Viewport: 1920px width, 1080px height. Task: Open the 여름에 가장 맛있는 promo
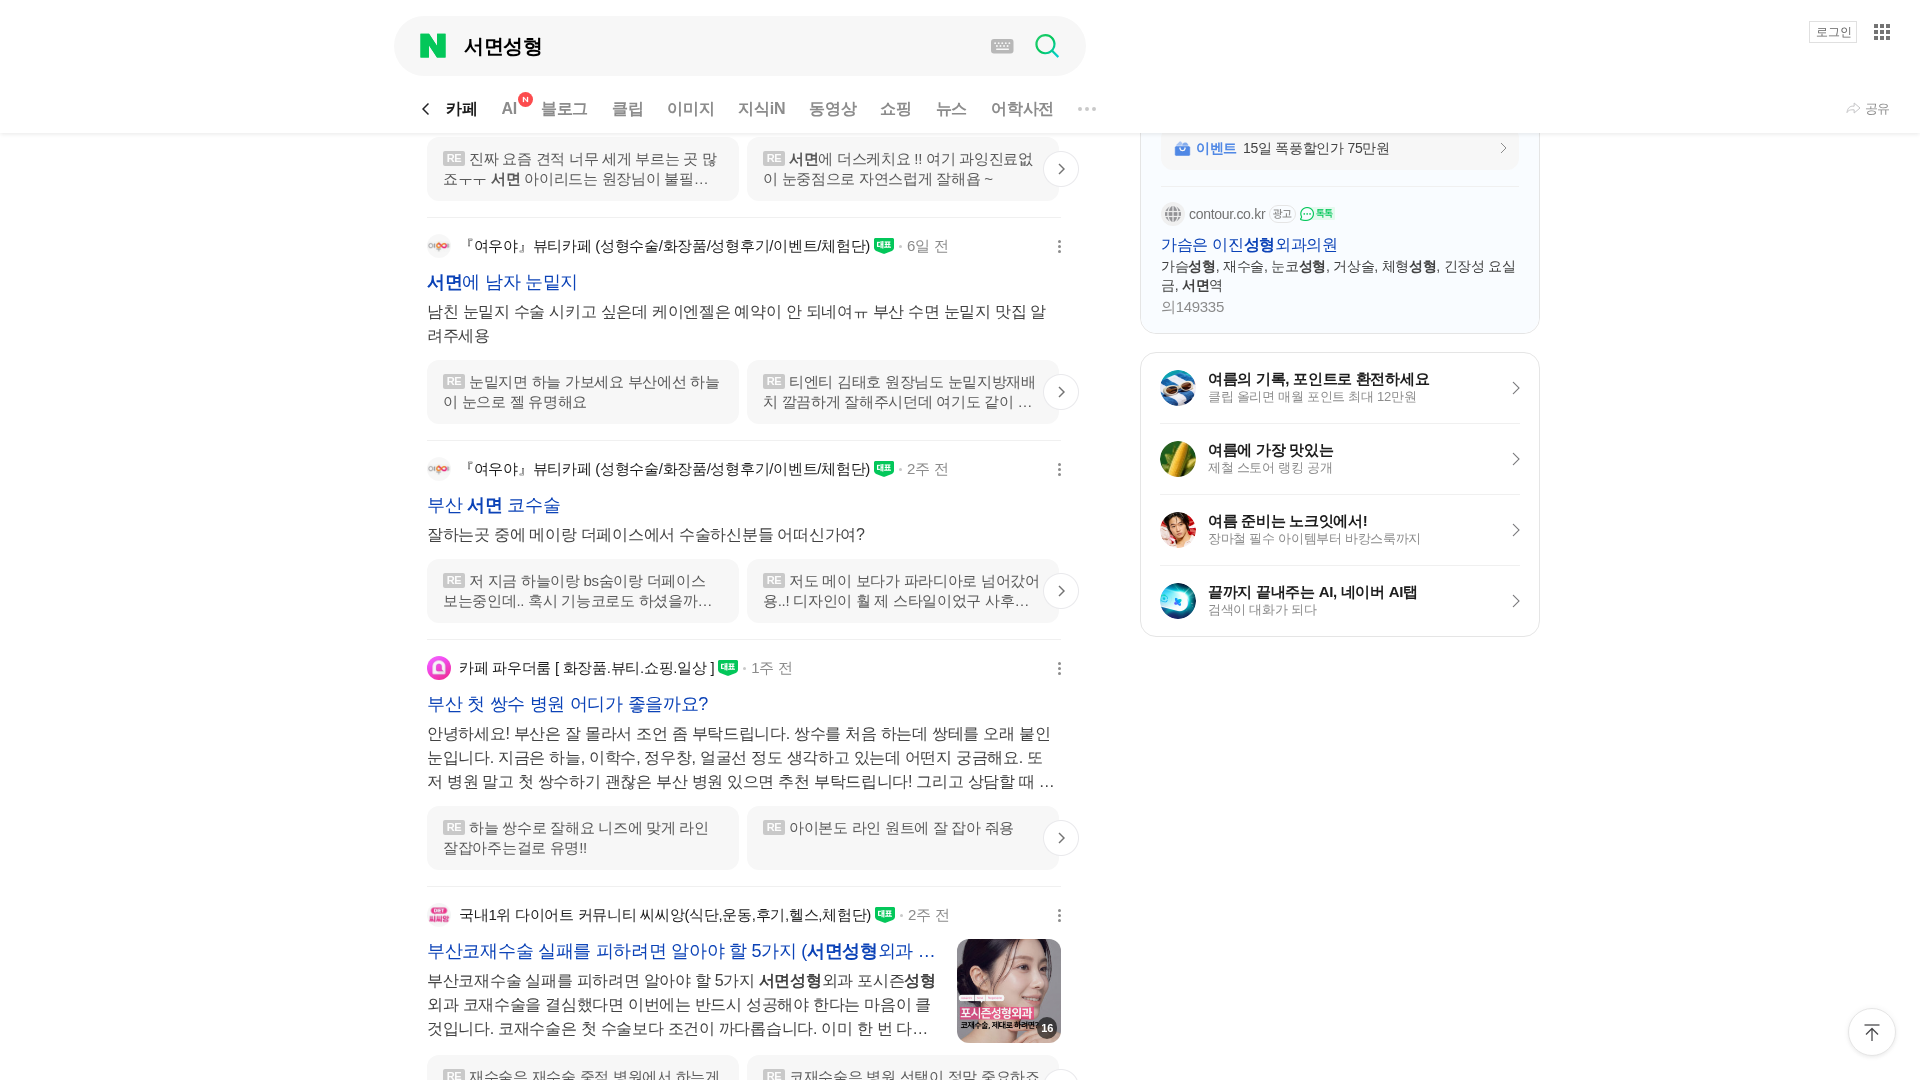click(x=1340, y=459)
